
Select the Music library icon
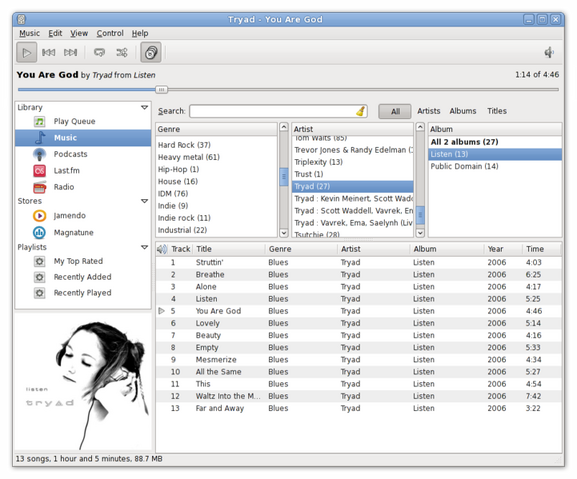40,138
